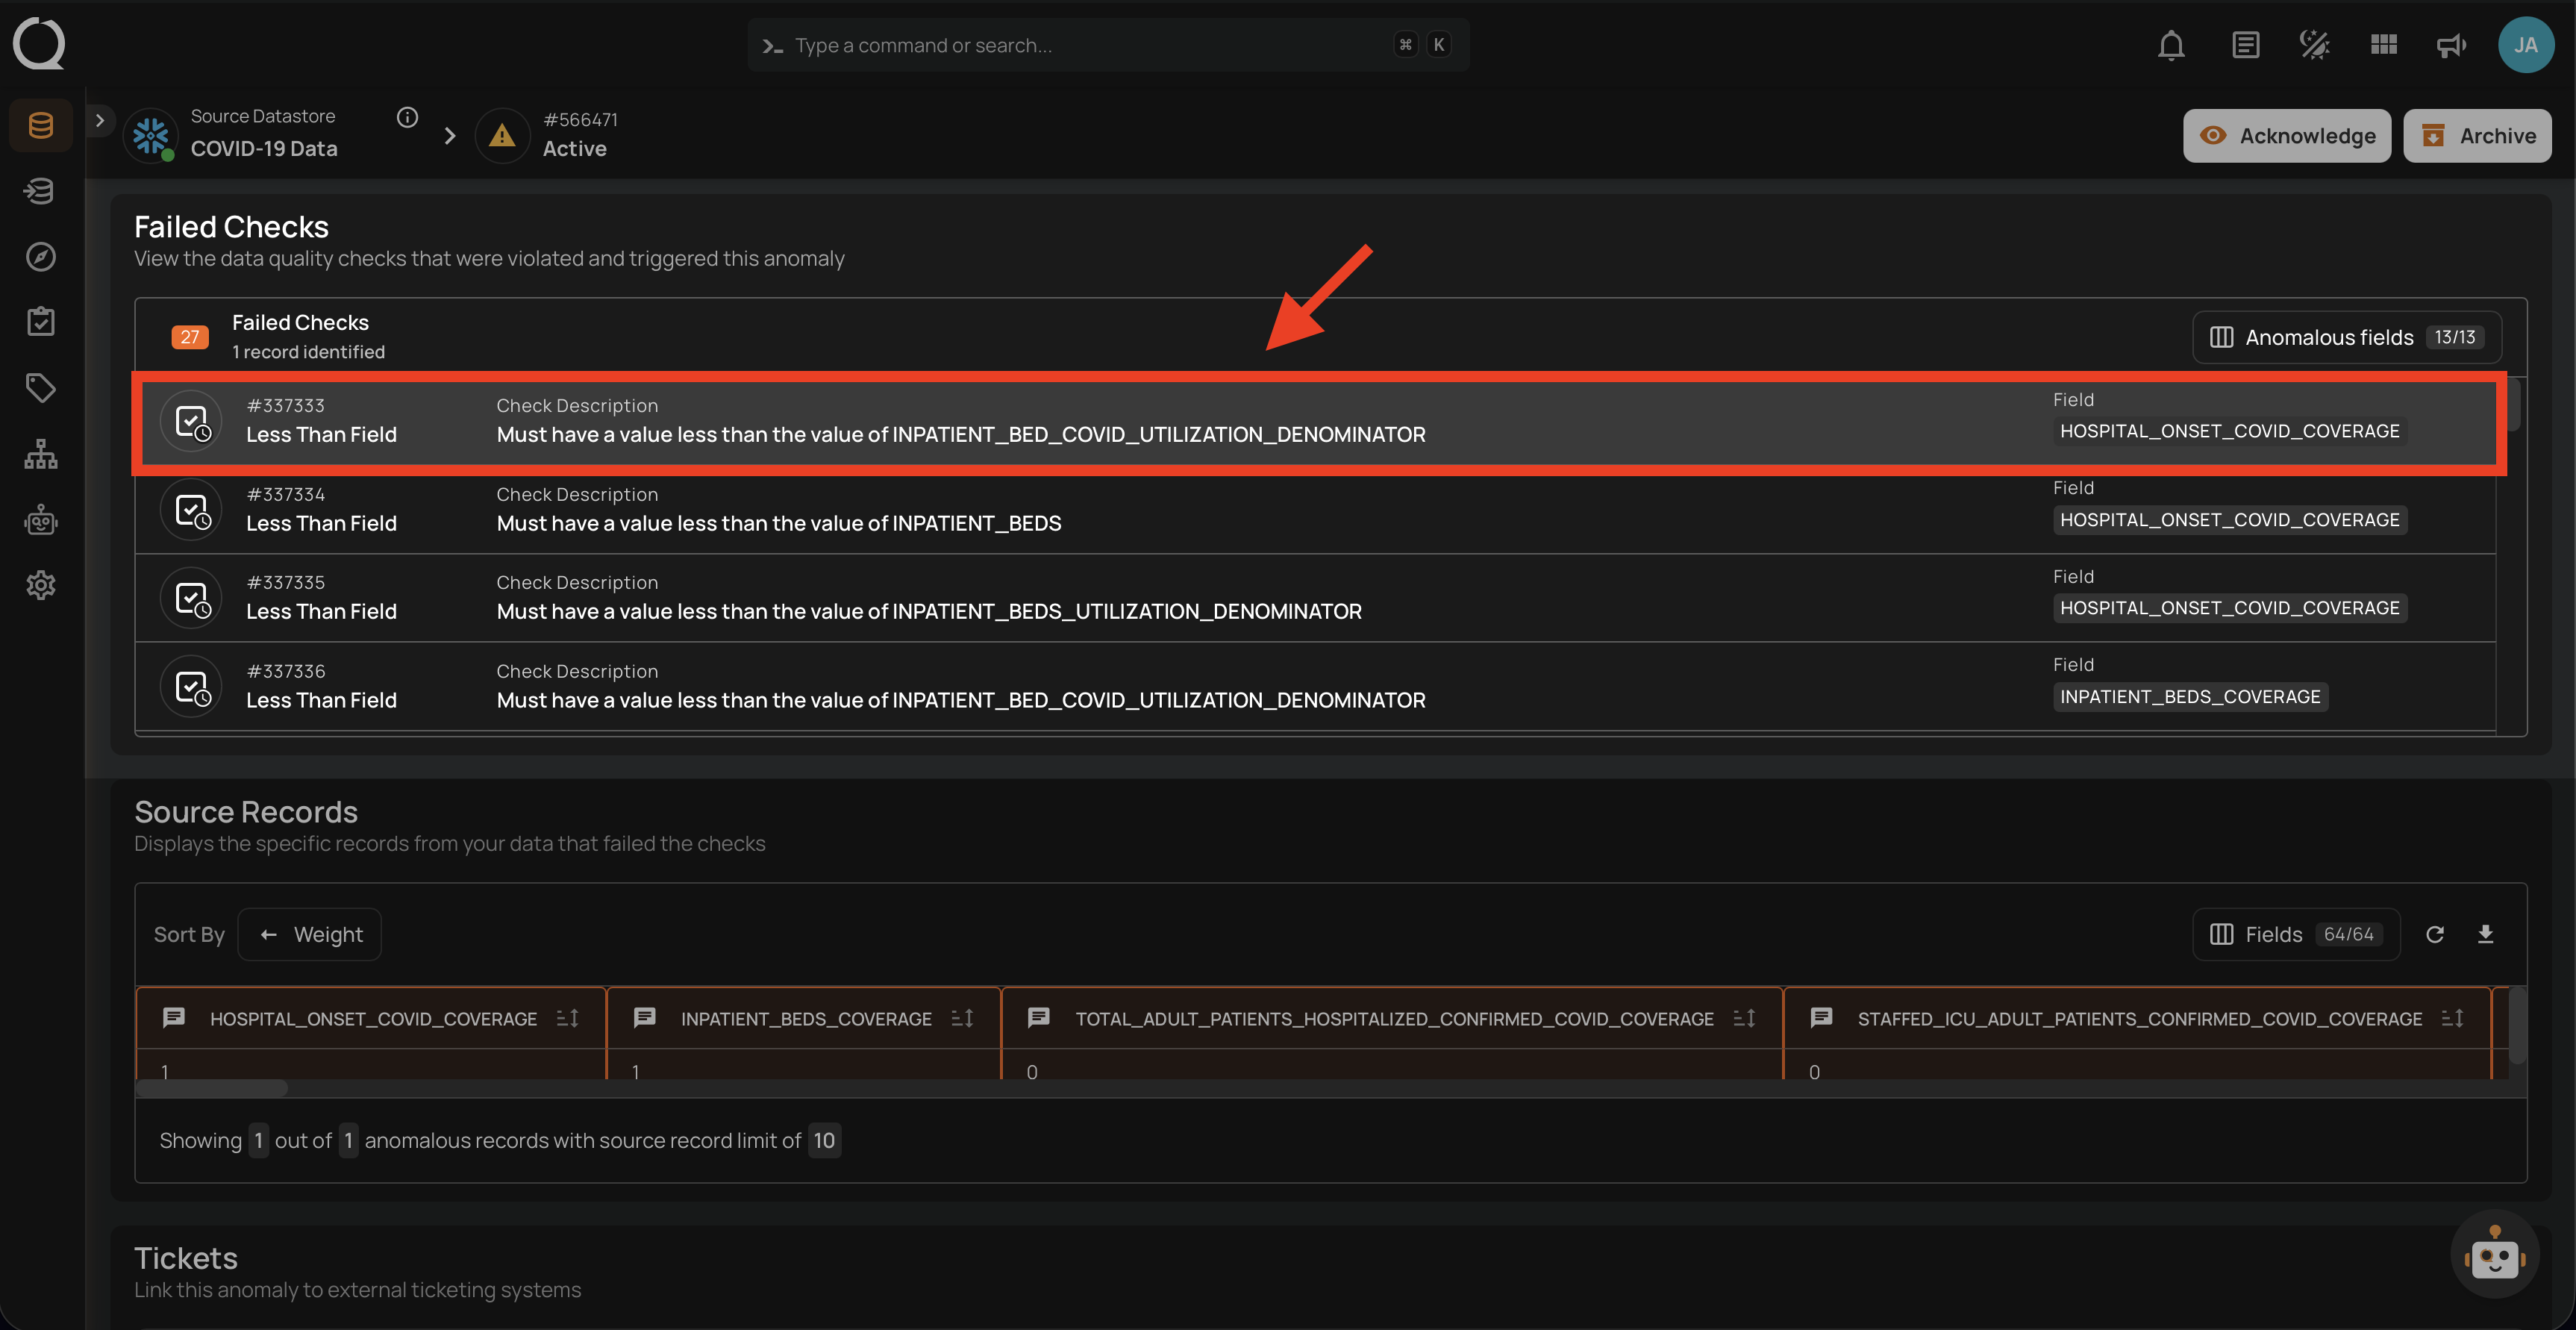Click the source records horizontal scrollbar
The width and height of the screenshot is (2576, 1330).
click(212, 1087)
